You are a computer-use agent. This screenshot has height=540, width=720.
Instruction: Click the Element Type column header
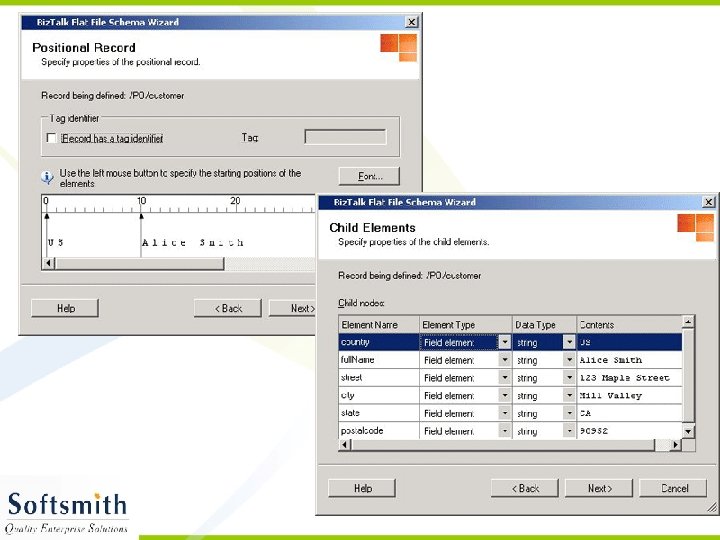tap(466, 325)
